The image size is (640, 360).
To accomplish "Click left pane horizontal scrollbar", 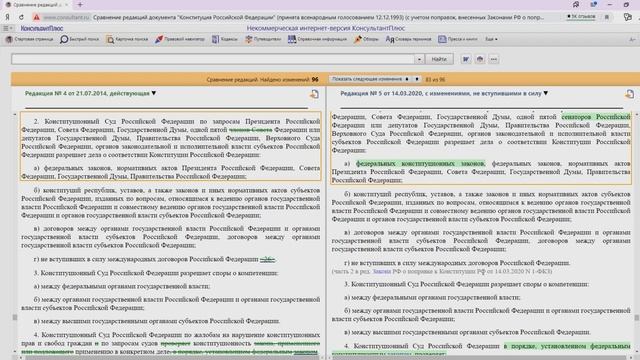I will pos(171,358).
